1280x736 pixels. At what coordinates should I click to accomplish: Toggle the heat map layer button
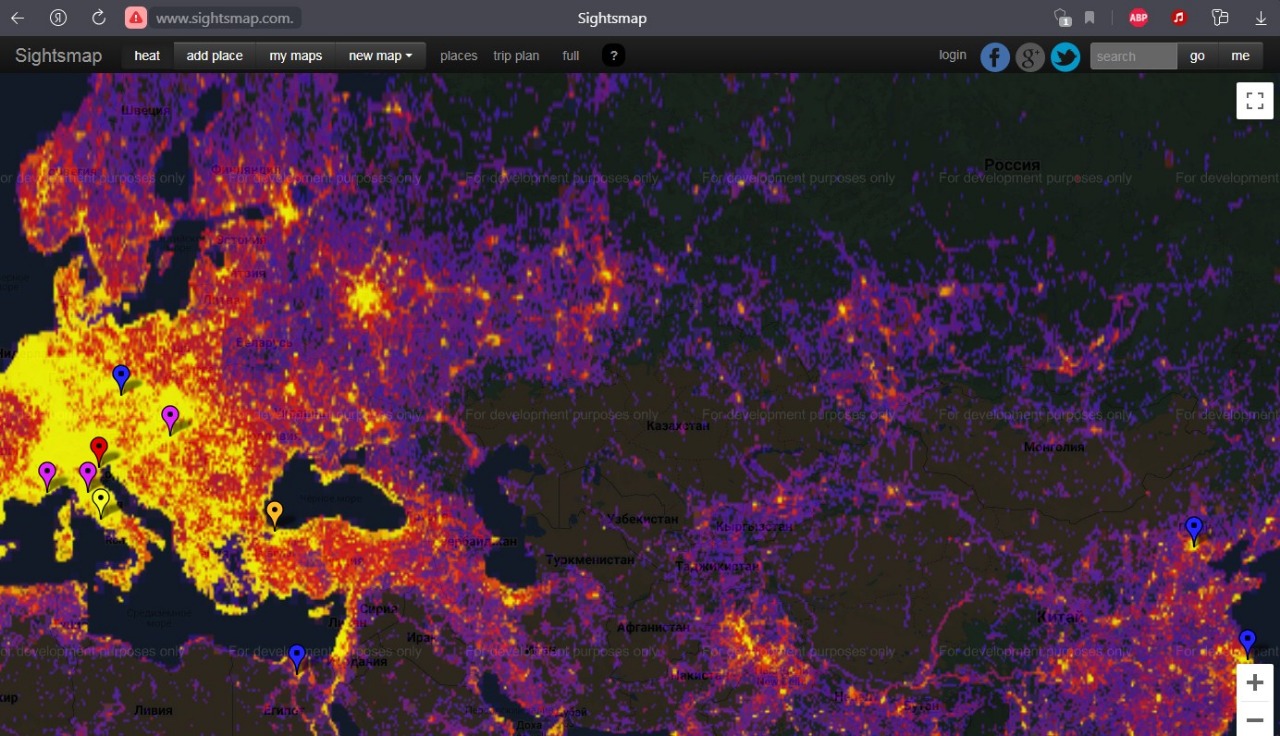(x=147, y=56)
